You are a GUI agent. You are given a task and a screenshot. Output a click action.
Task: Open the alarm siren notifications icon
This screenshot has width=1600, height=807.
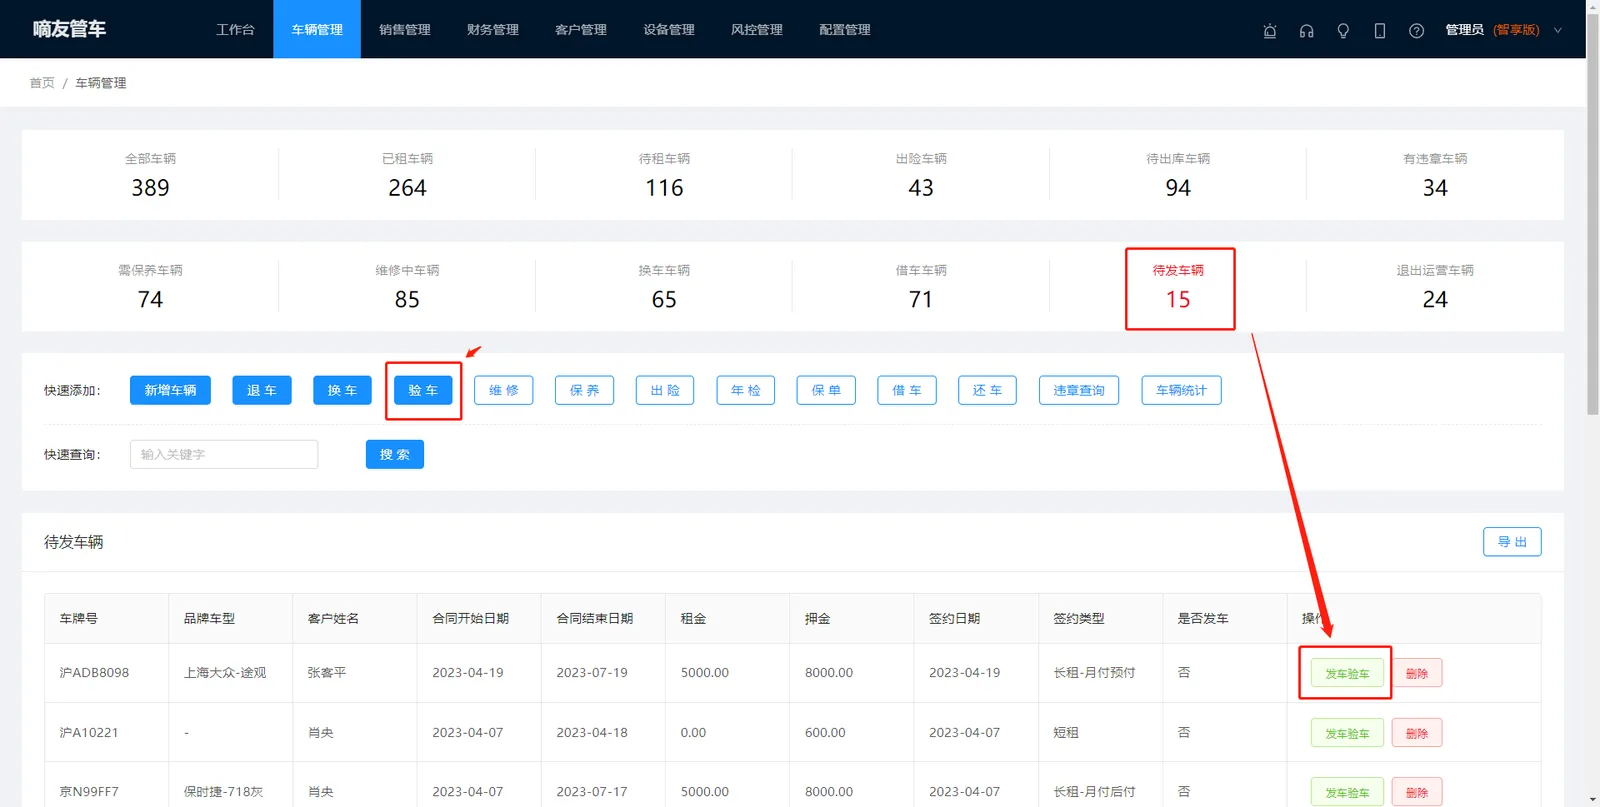click(x=1270, y=31)
